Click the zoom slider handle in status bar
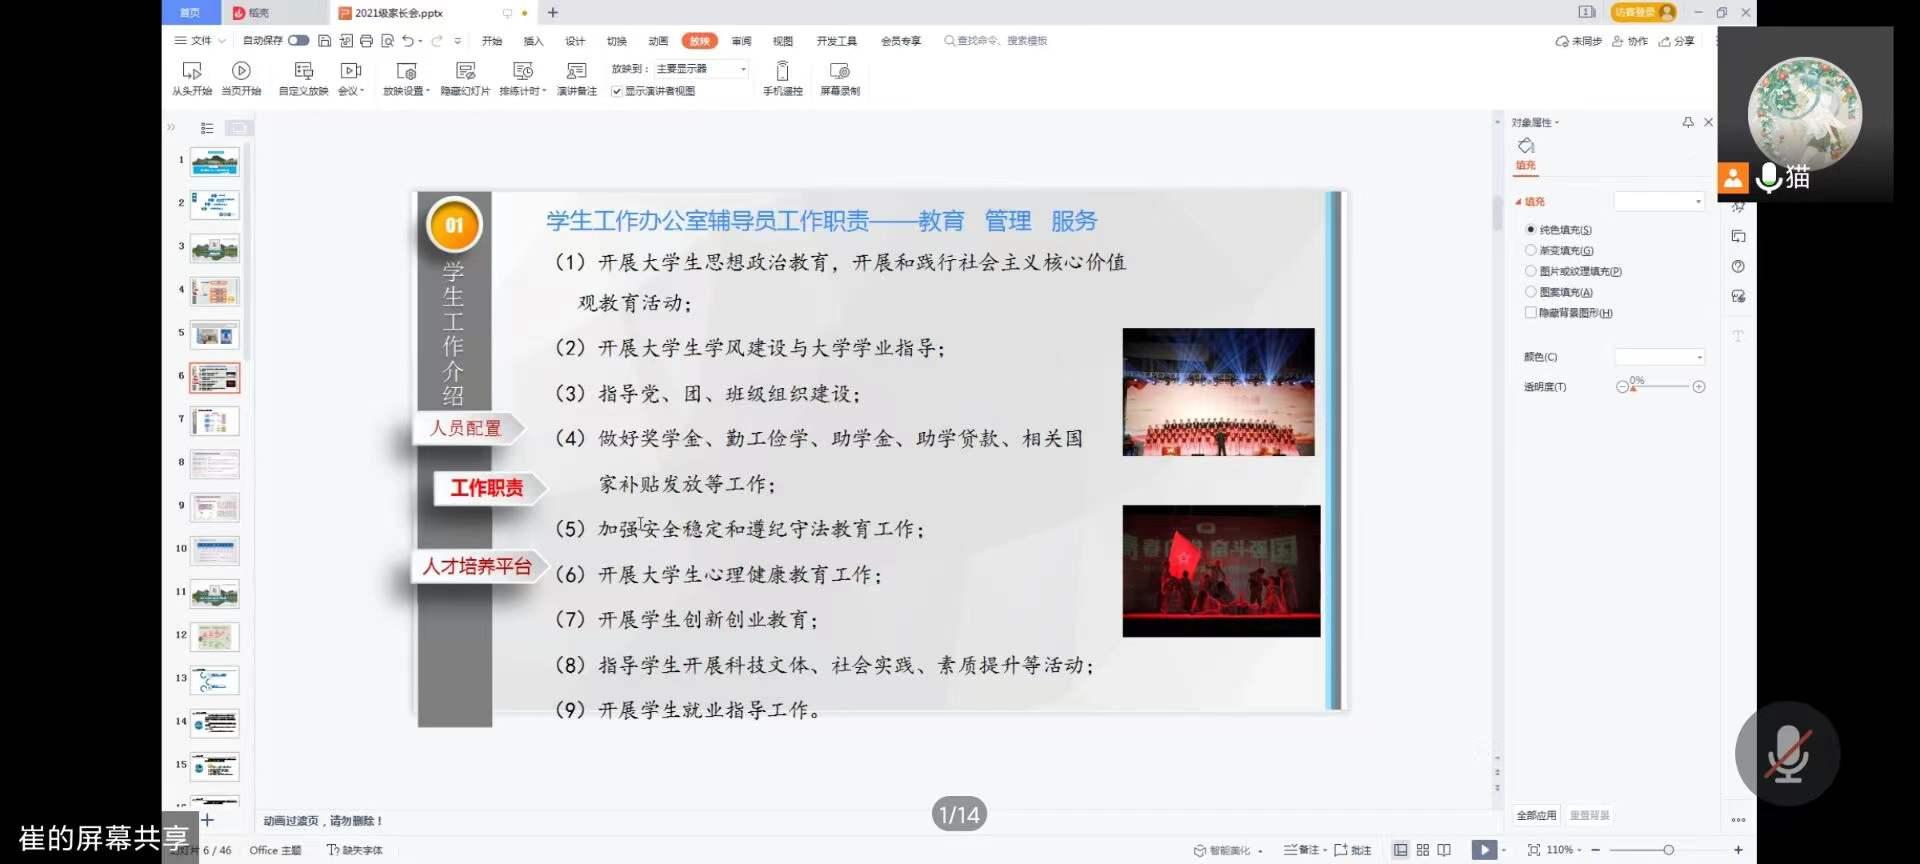The image size is (1920, 864). 1668,850
